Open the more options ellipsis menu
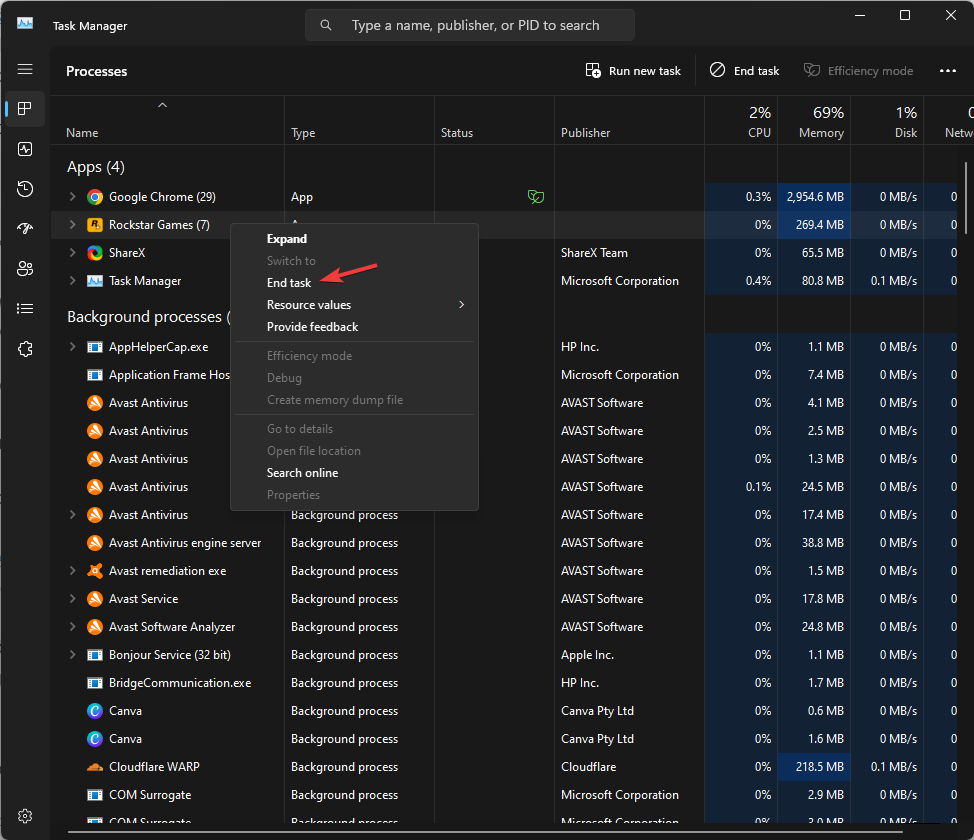This screenshot has width=974, height=840. (x=948, y=71)
